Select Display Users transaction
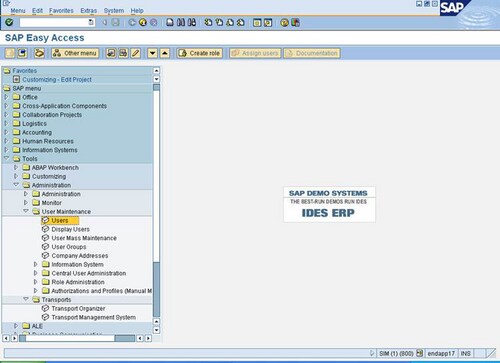 click(x=70, y=229)
